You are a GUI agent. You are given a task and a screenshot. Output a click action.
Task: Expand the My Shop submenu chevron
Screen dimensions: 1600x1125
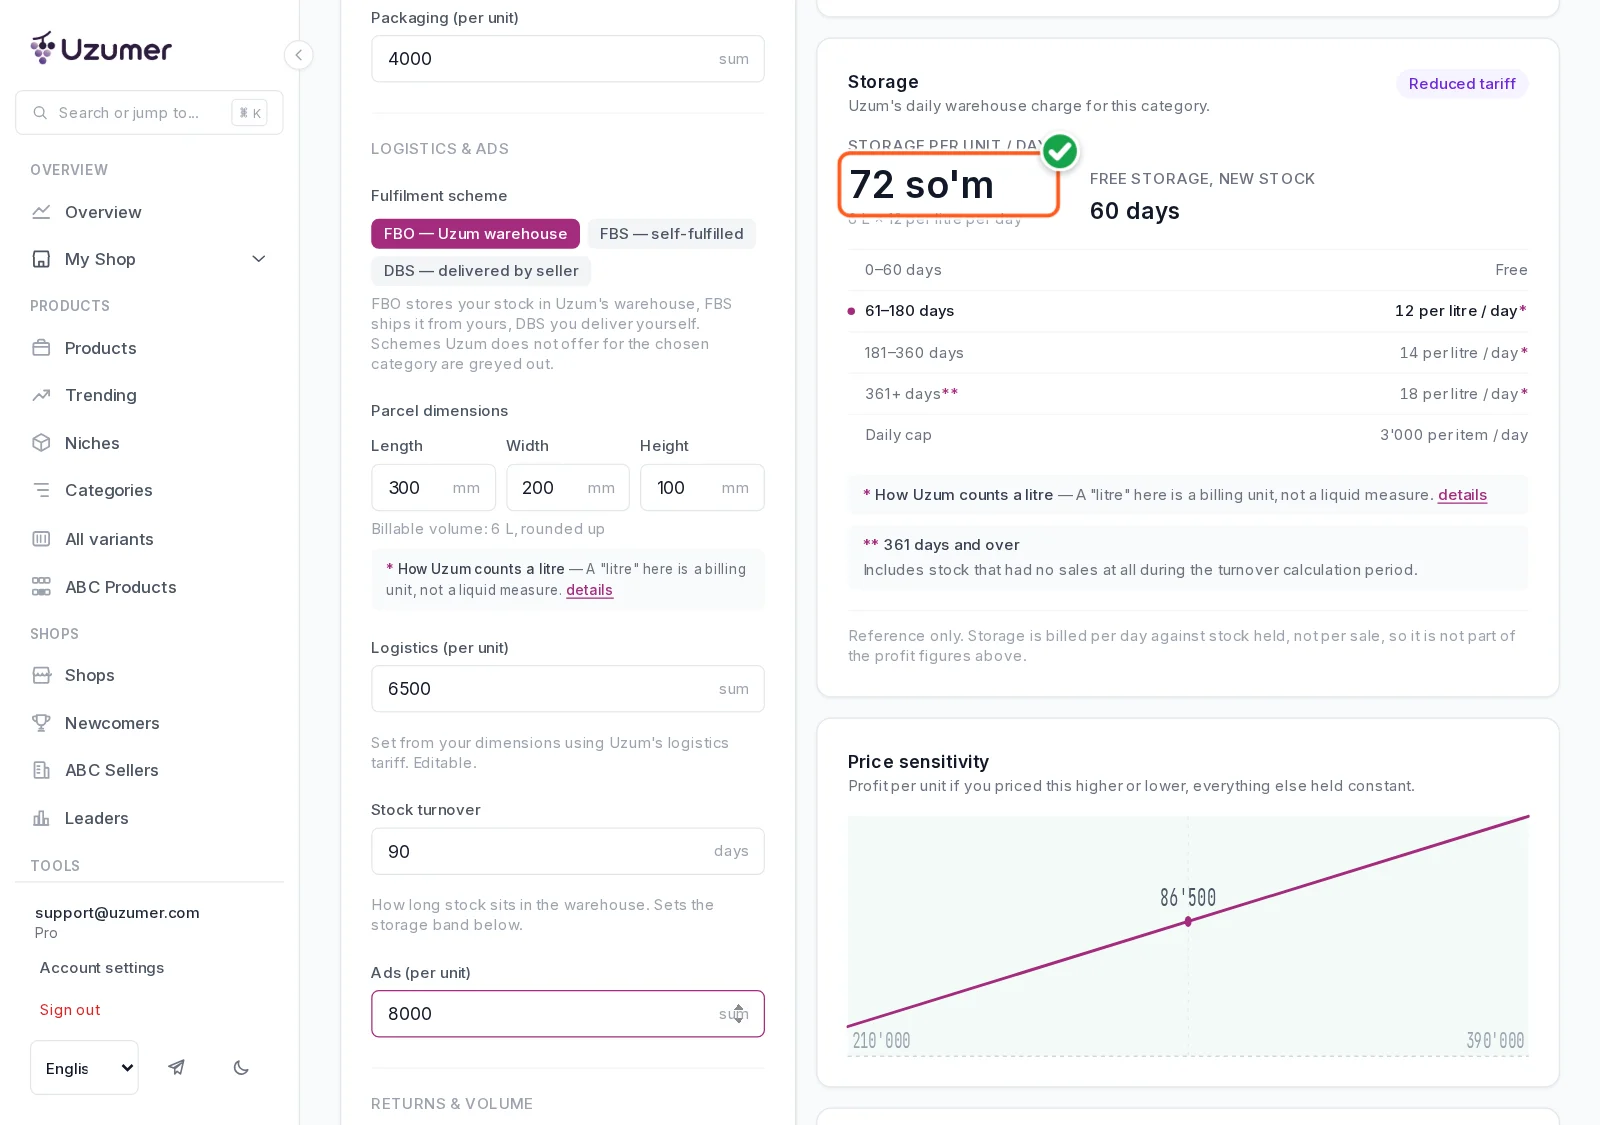click(x=259, y=259)
